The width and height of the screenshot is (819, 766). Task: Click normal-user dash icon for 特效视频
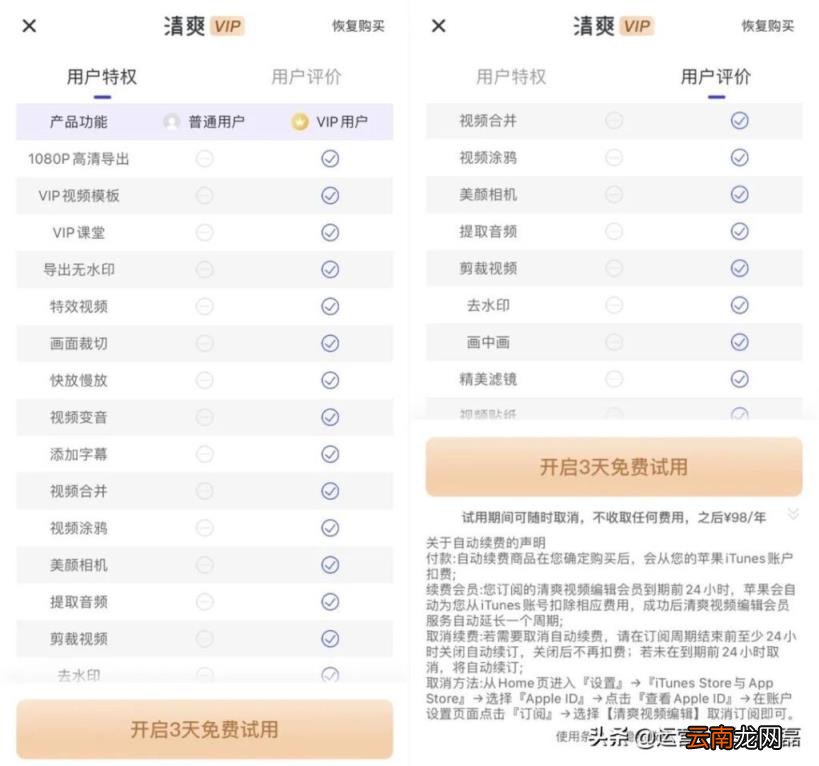pos(205,306)
